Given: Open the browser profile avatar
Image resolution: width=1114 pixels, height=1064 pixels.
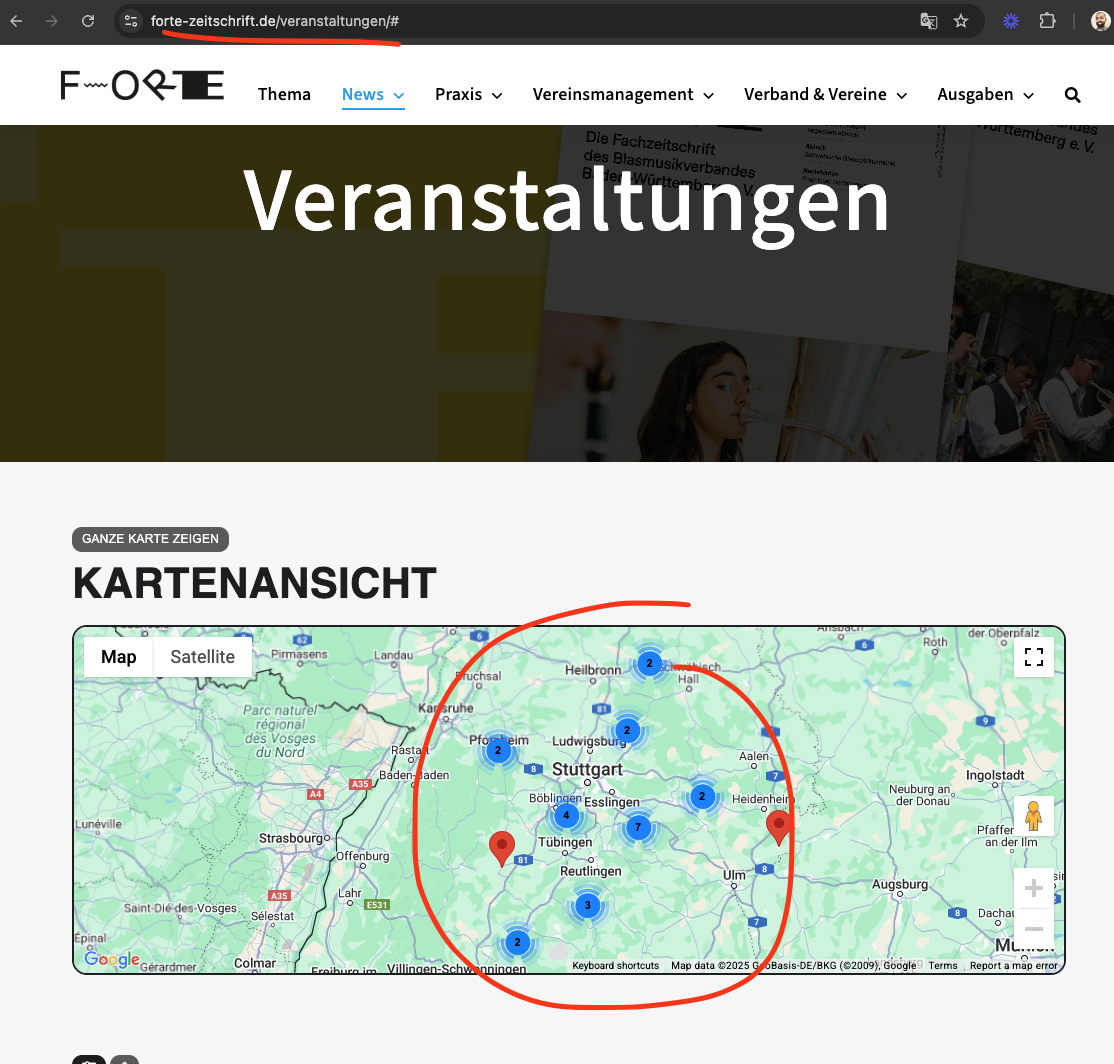Looking at the screenshot, I should [x=1101, y=21].
